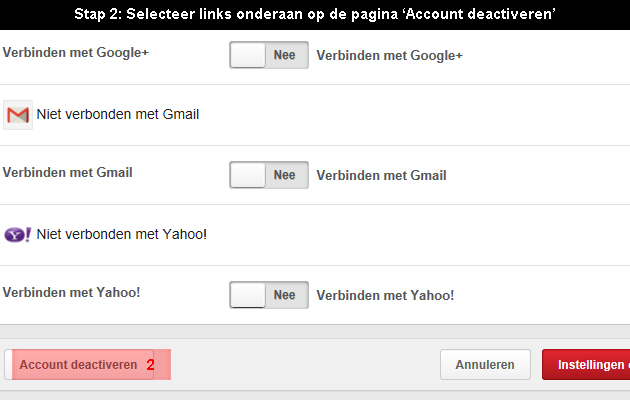Click the red Instellingen button
Viewport: 630px width, 400px height.
pos(586,365)
